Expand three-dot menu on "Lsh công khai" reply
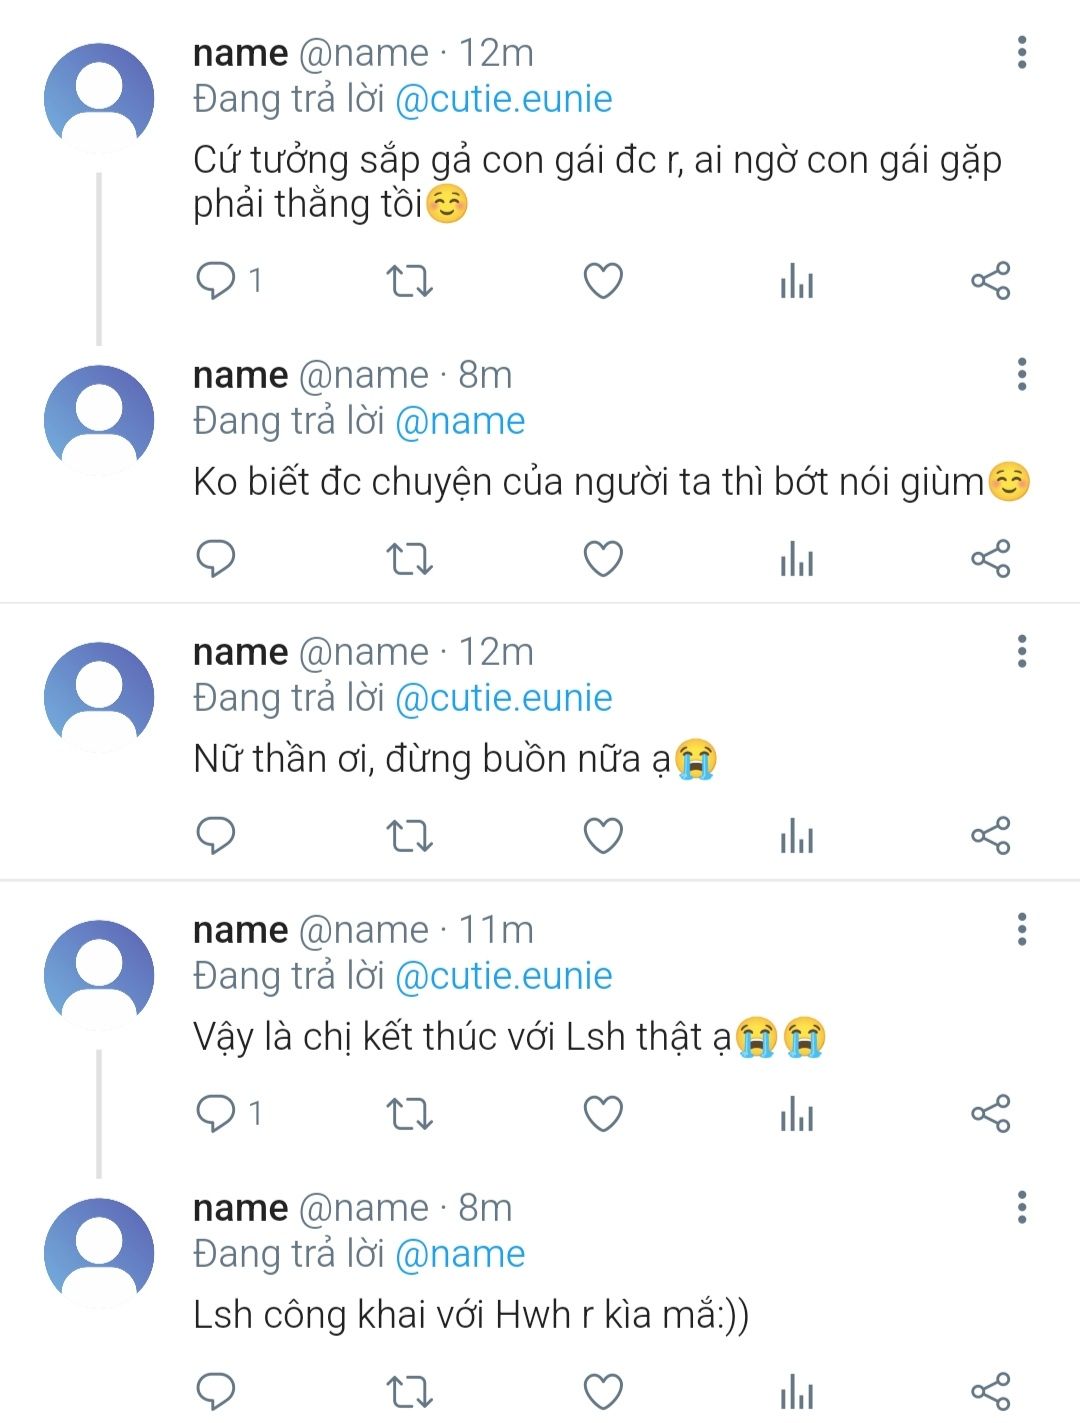 (x=1021, y=1208)
